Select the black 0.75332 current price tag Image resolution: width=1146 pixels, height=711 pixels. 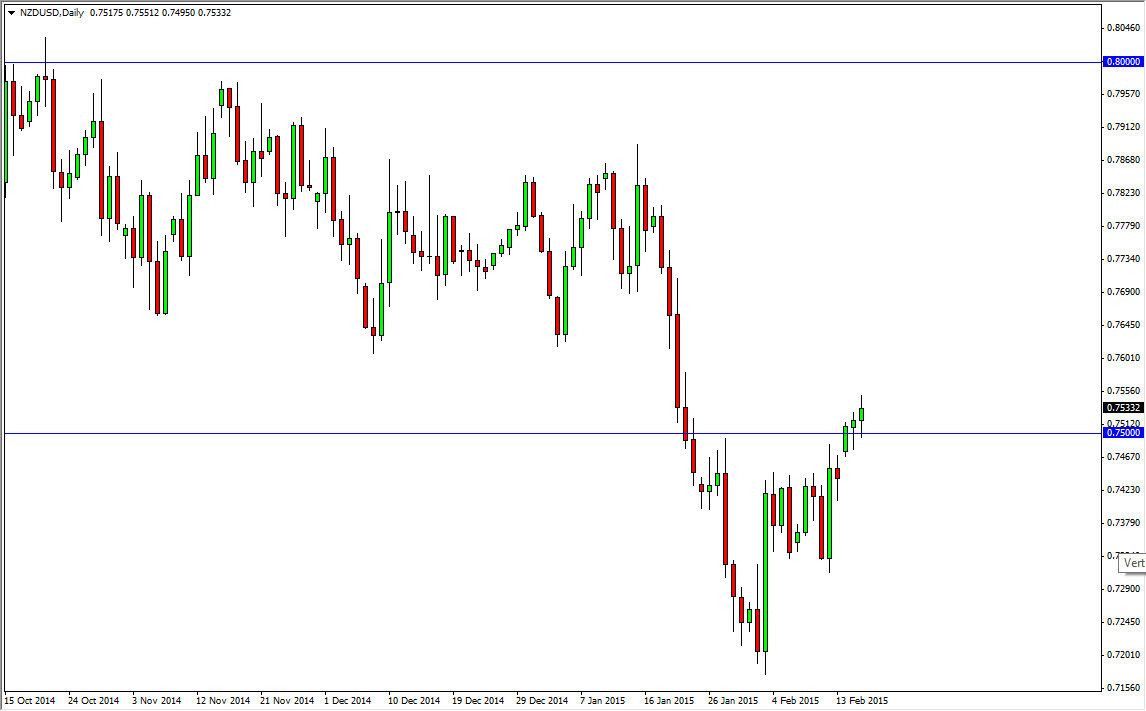[1123, 407]
